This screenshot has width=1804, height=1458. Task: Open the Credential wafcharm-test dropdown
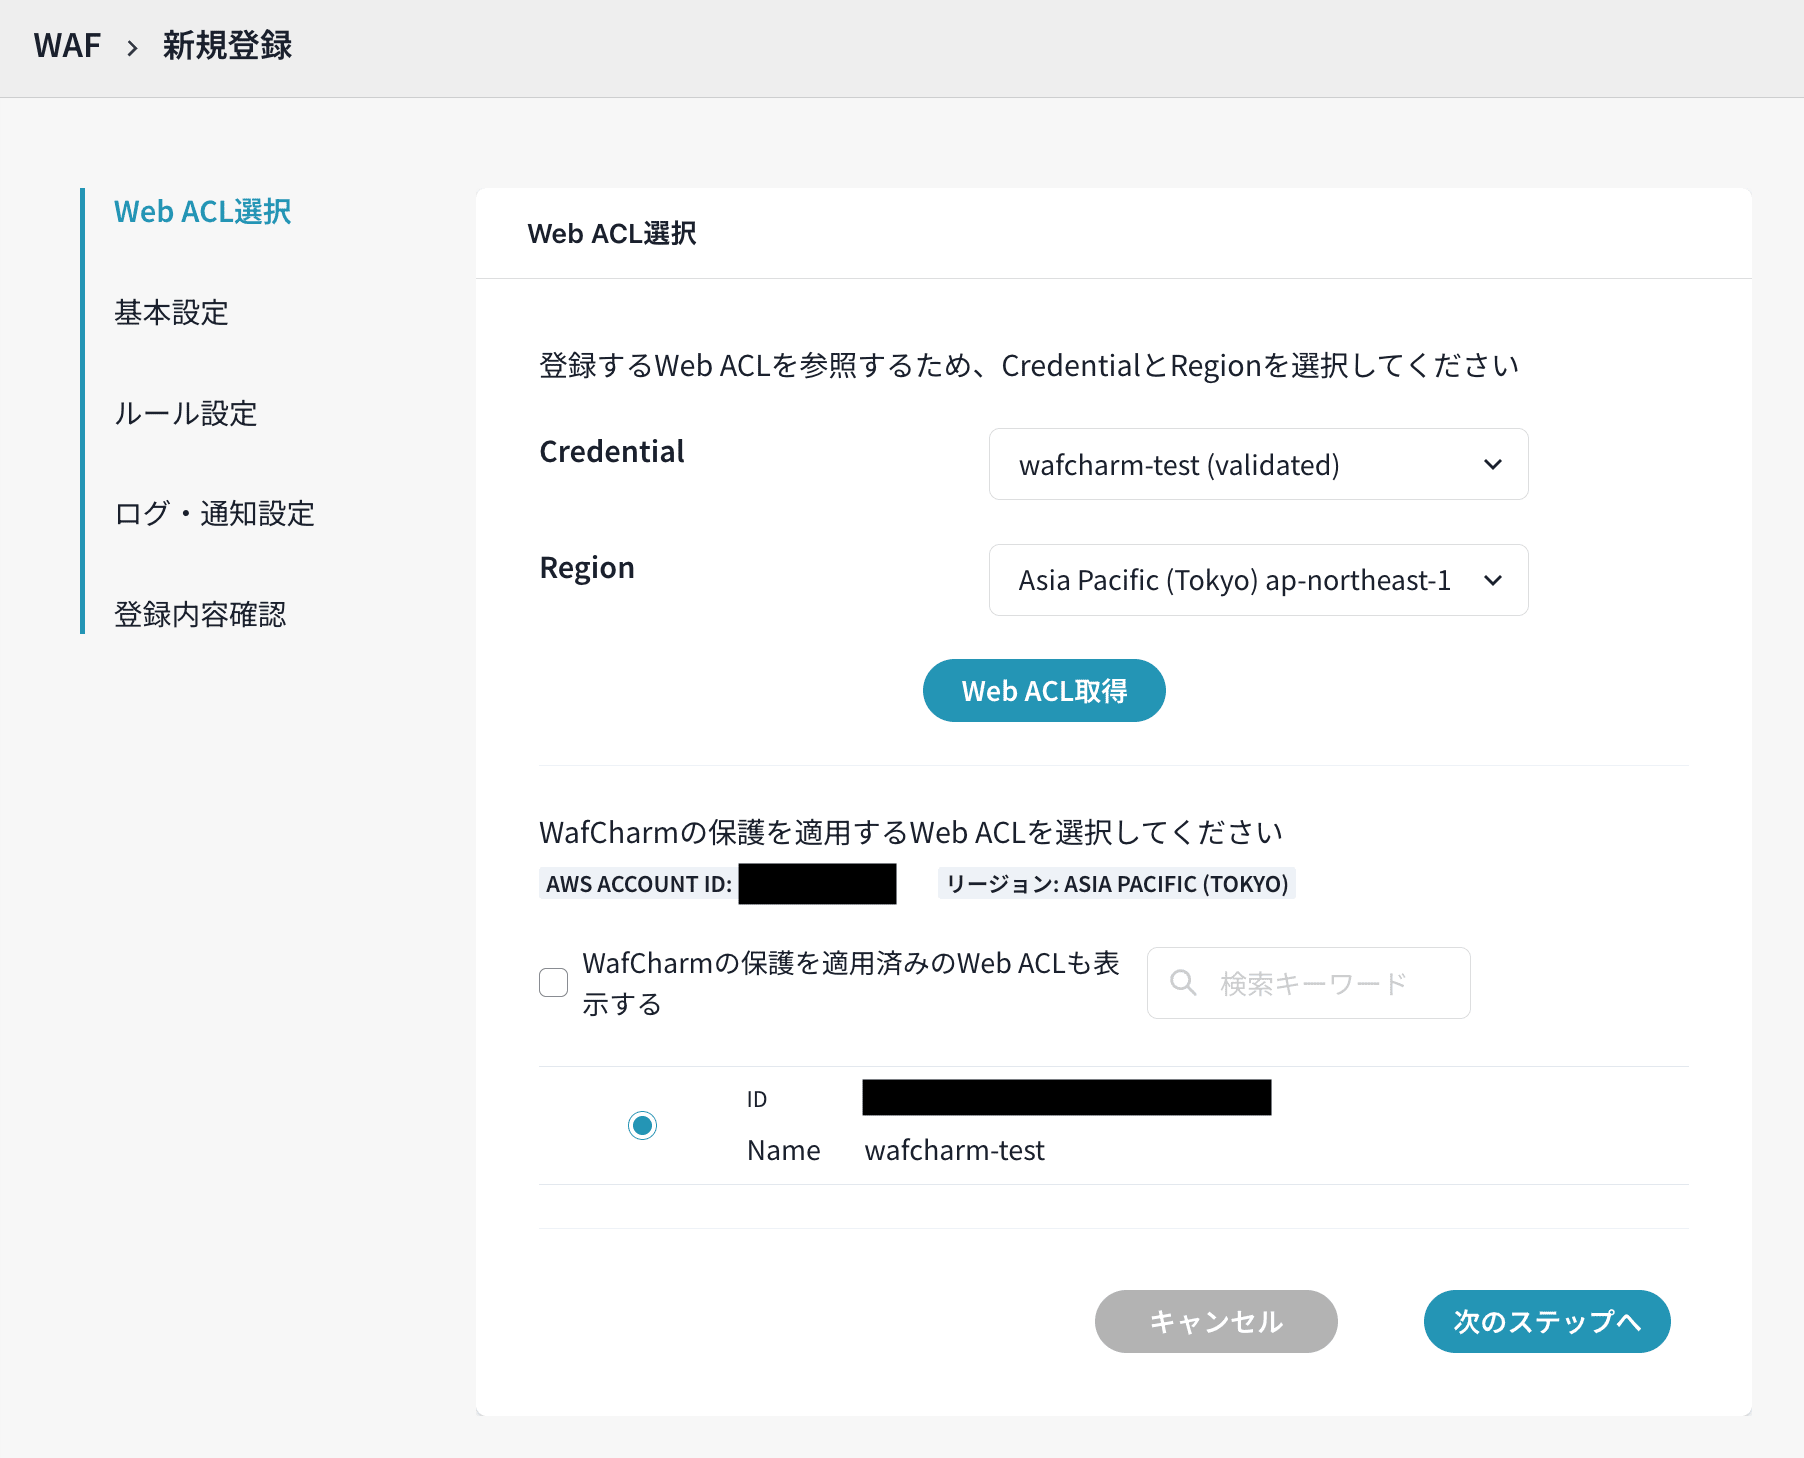click(1257, 465)
